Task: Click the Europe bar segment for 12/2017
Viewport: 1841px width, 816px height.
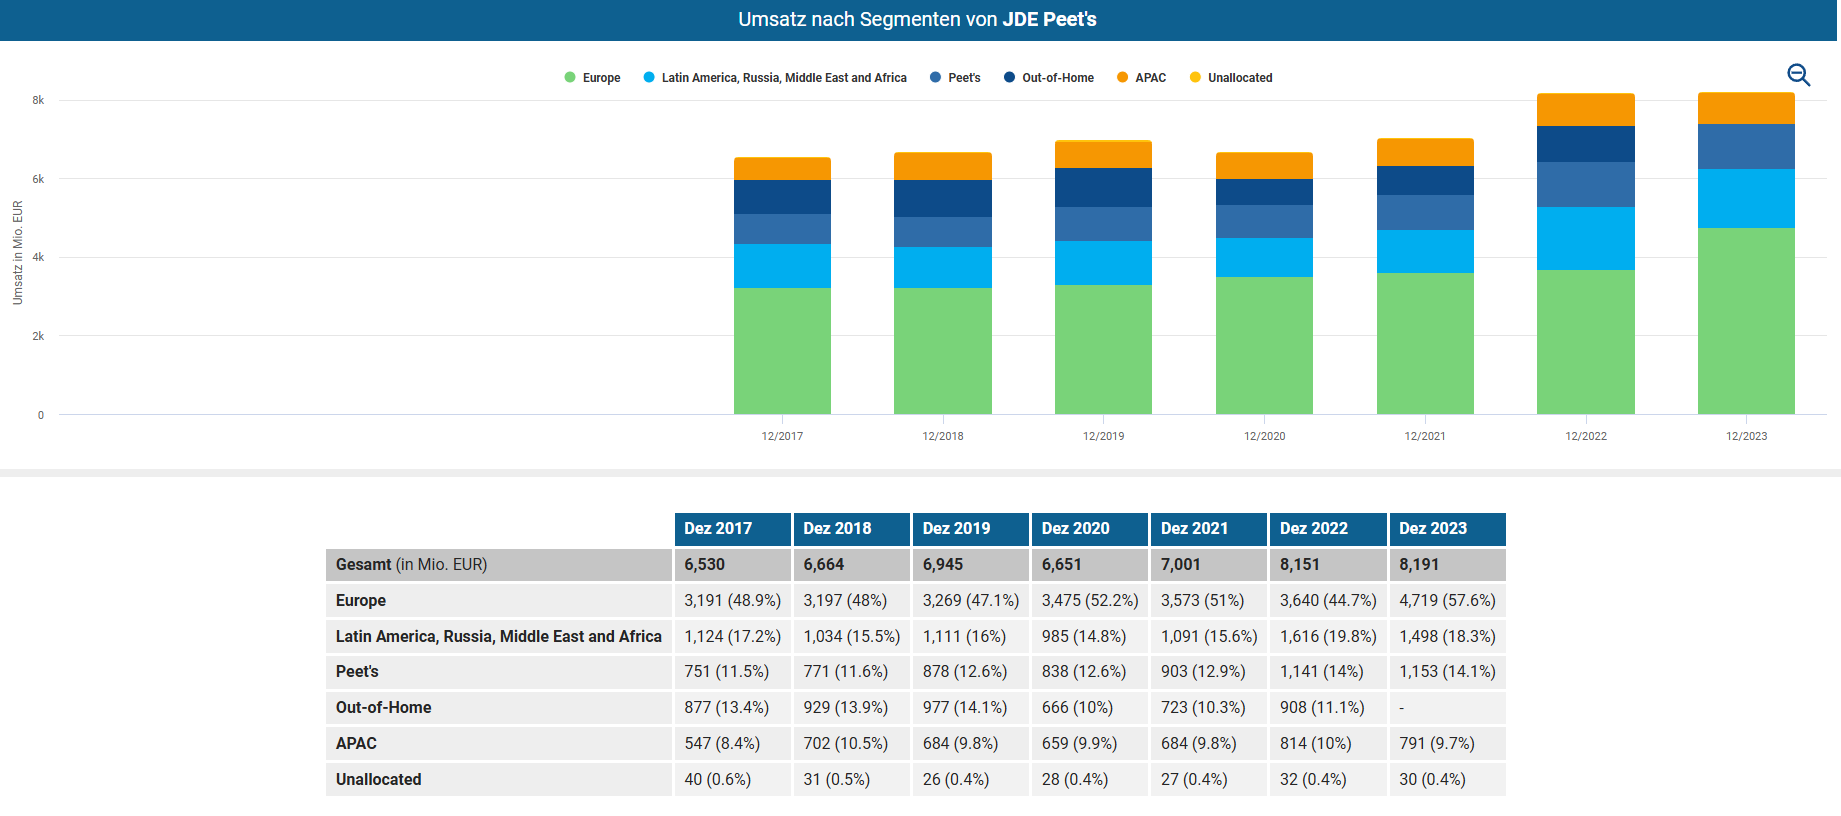Action: coord(782,350)
